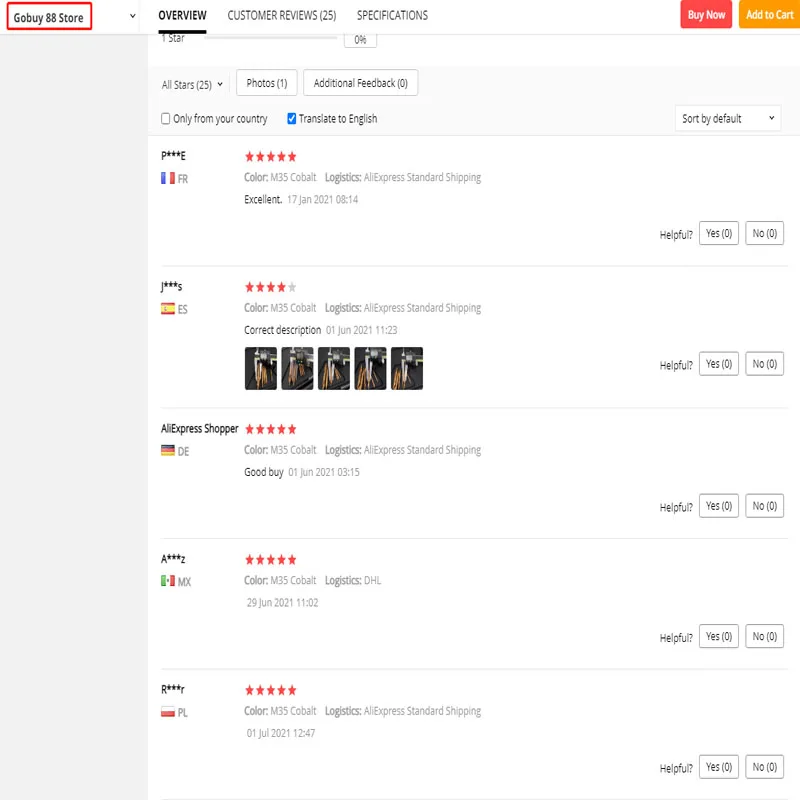The height and width of the screenshot is (800, 800).
Task: Switch to Customer Reviews (25) tab
Action: [281, 15]
